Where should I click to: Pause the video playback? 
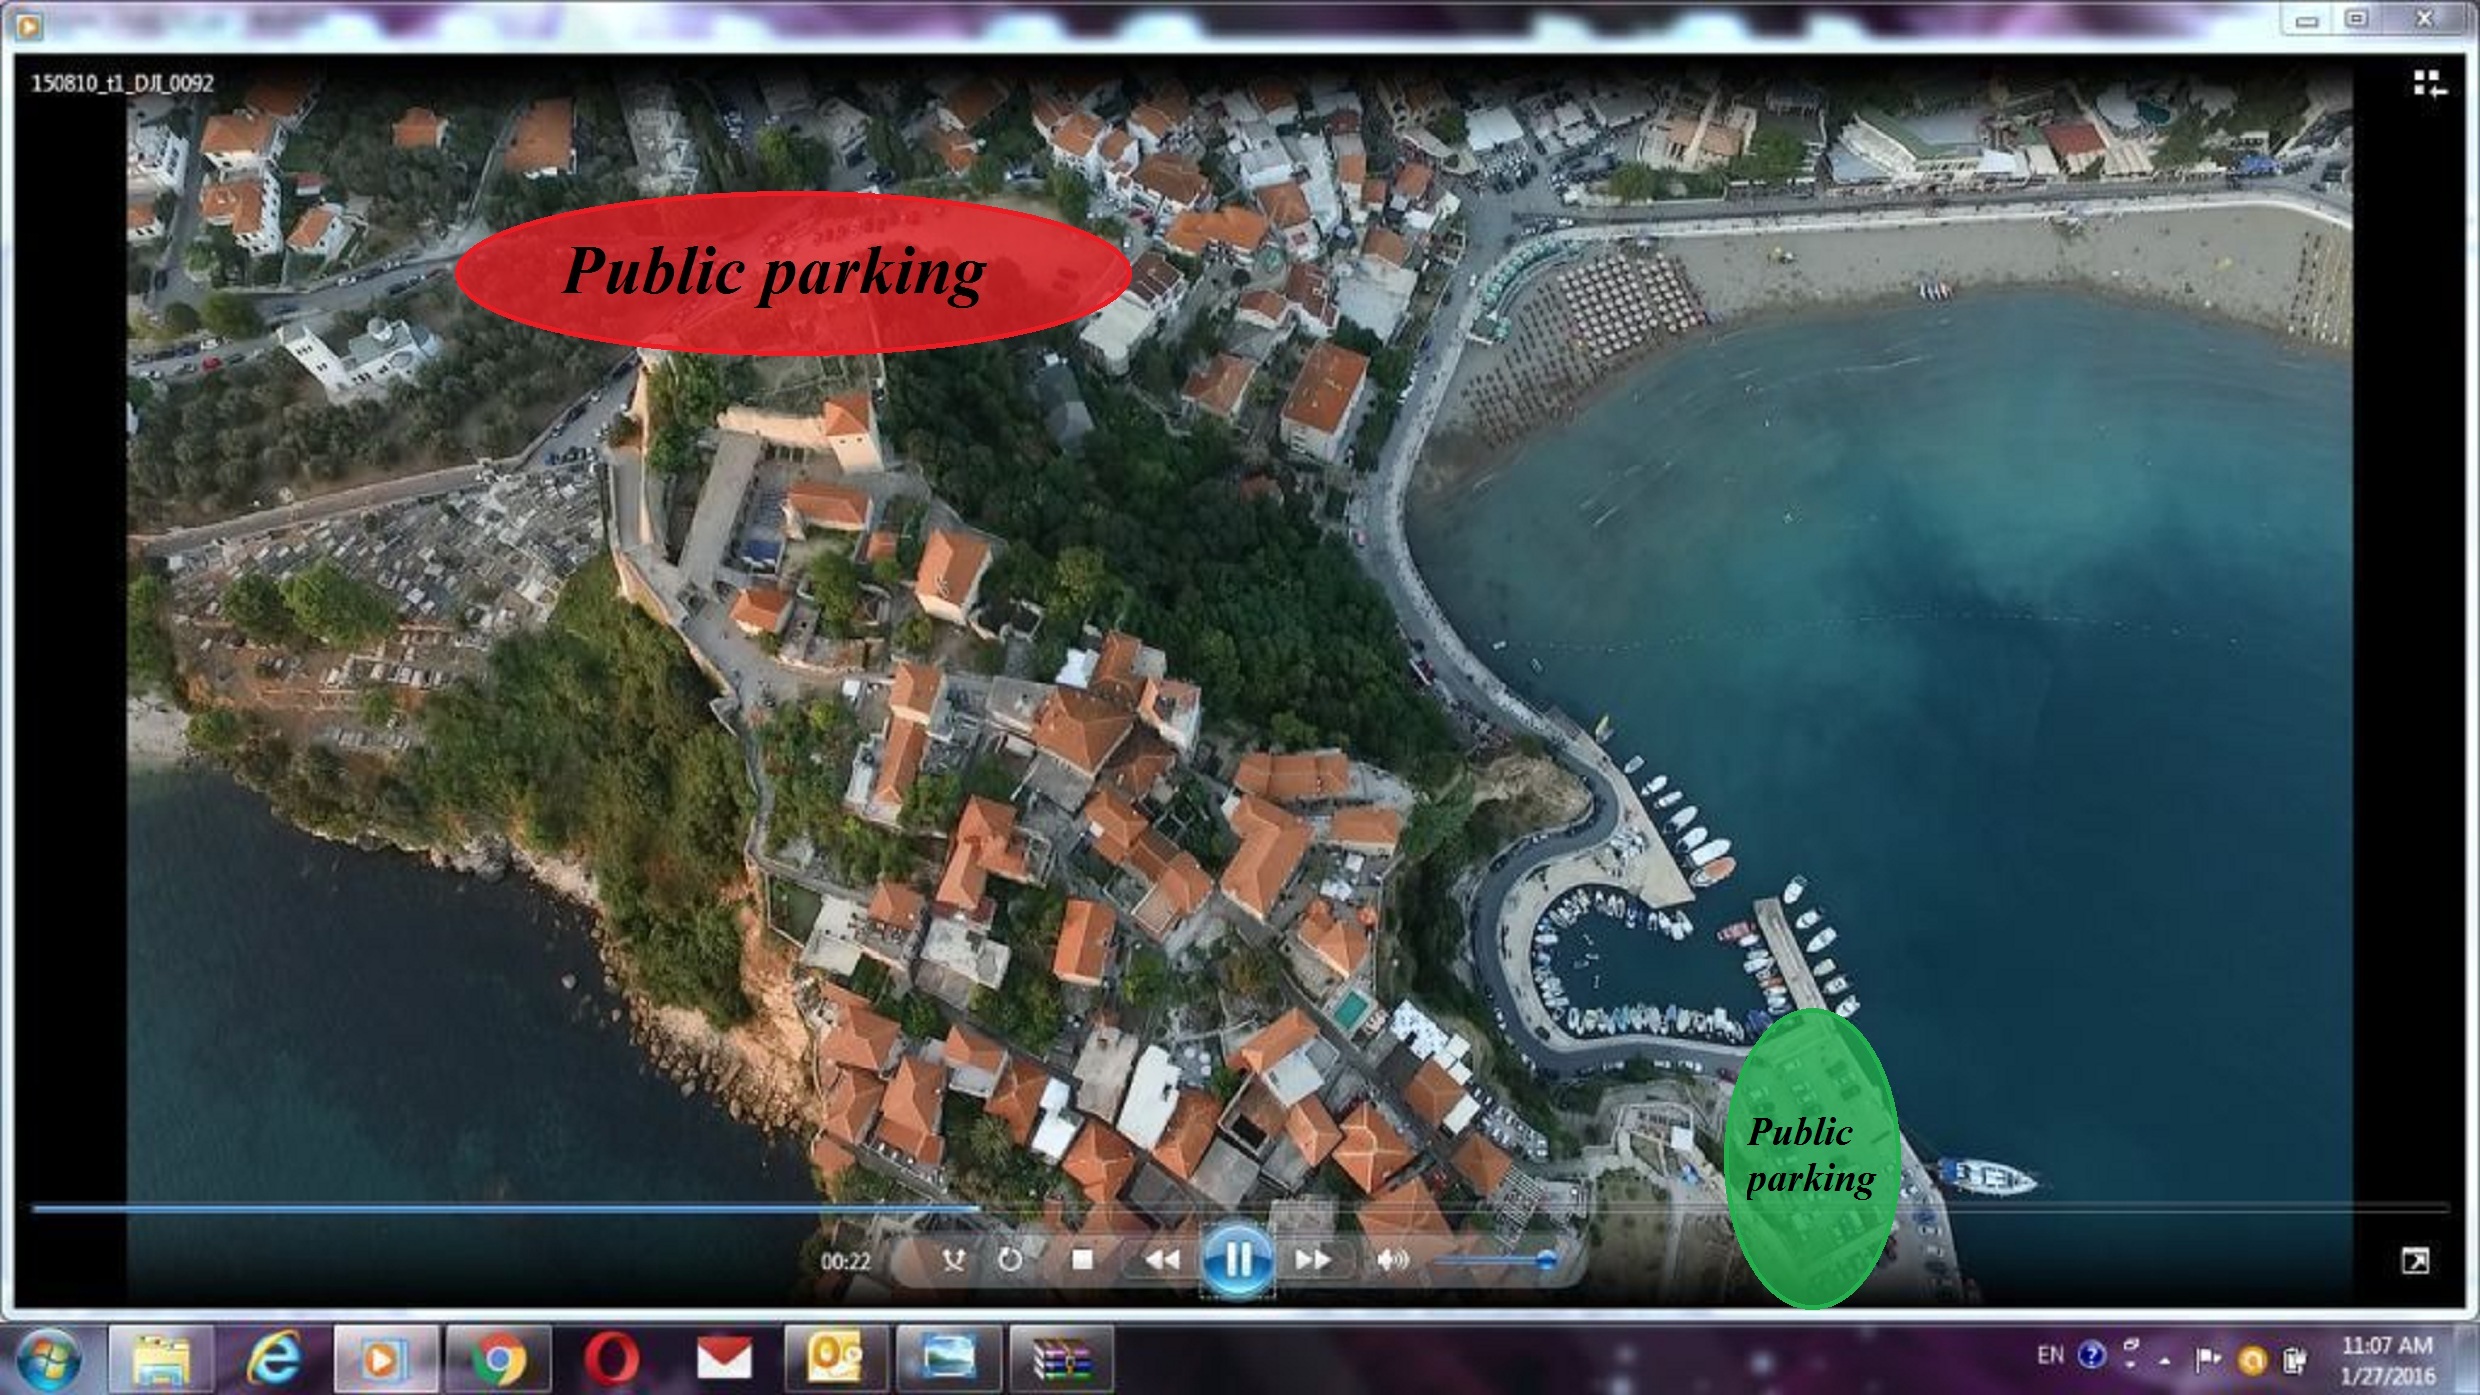[1237, 1260]
